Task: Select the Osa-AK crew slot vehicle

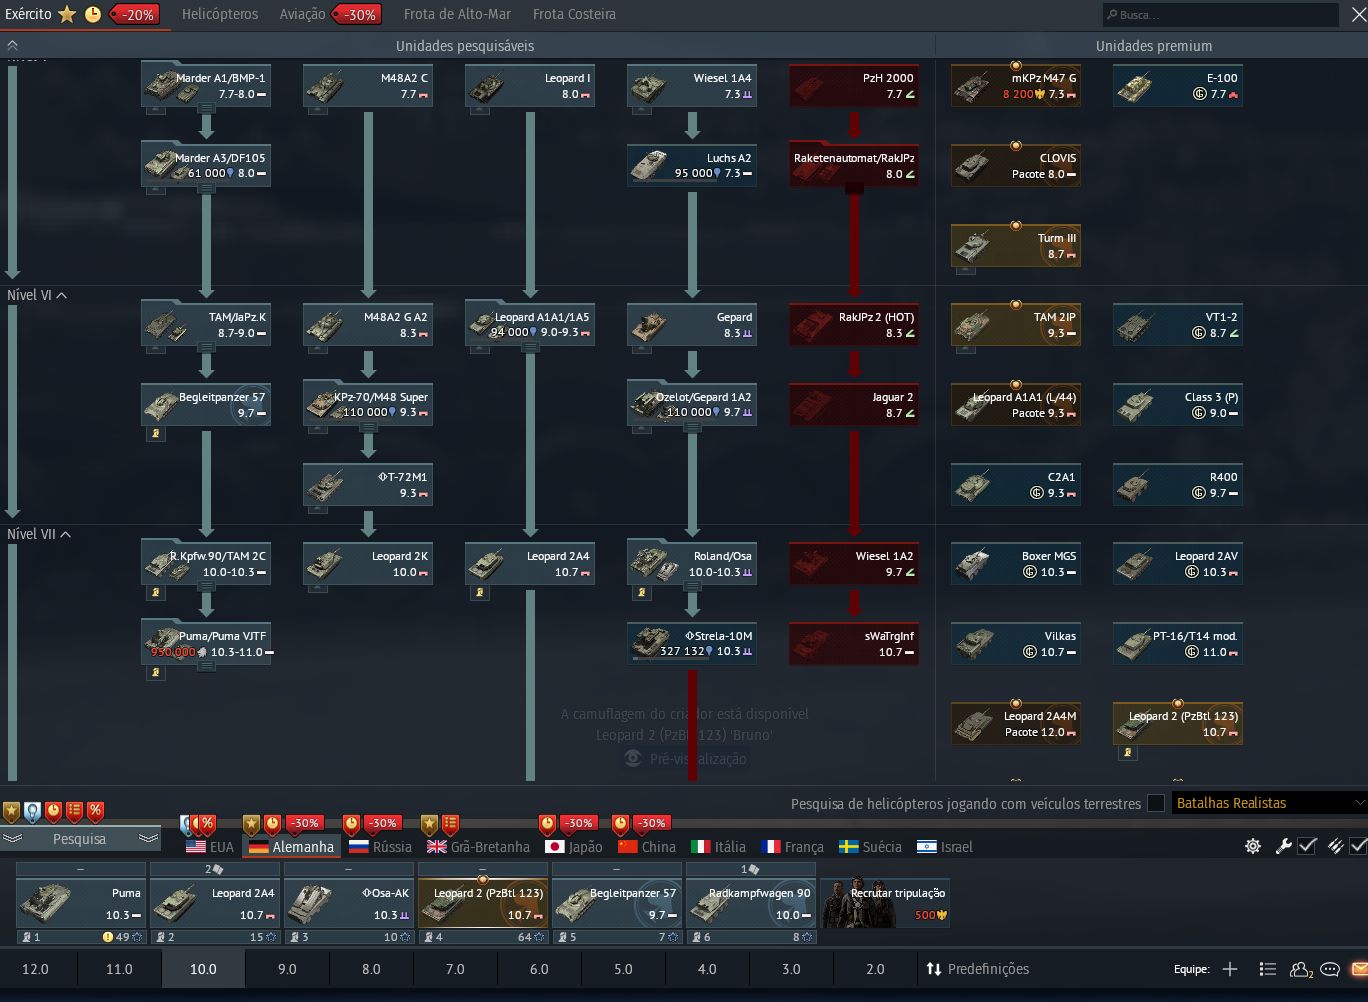Action: click(349, 903)
